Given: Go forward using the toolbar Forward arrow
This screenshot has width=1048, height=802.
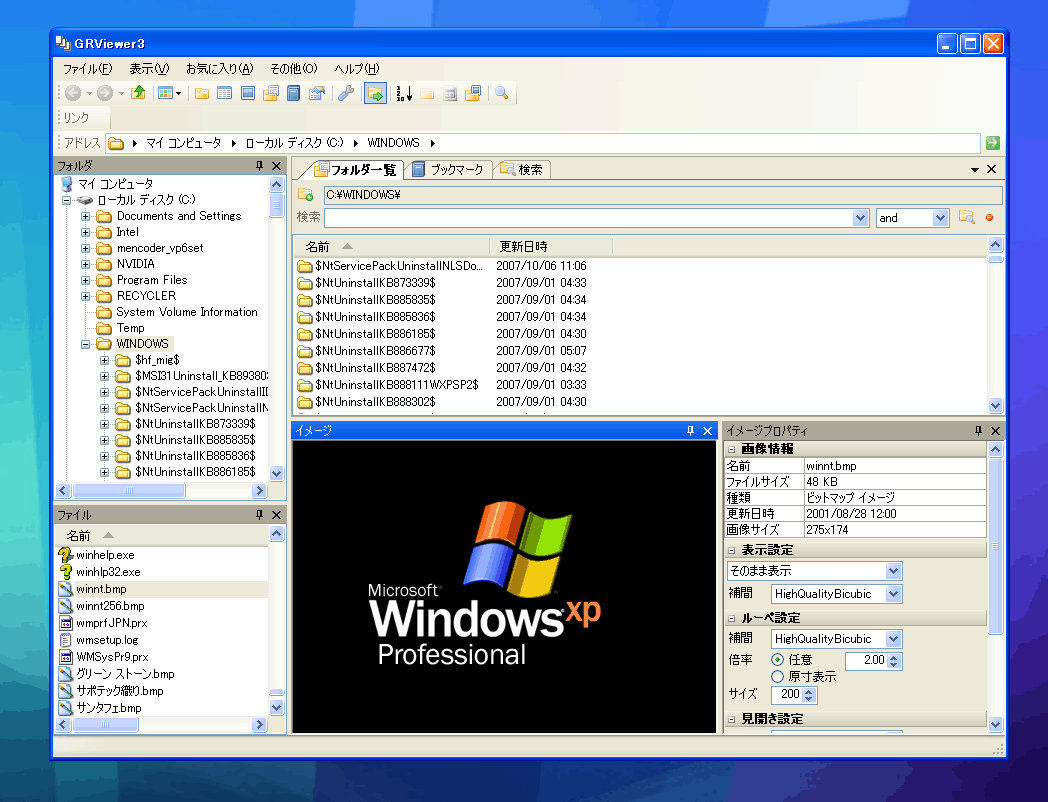Looking at the screenshot, I should [104, 94].
